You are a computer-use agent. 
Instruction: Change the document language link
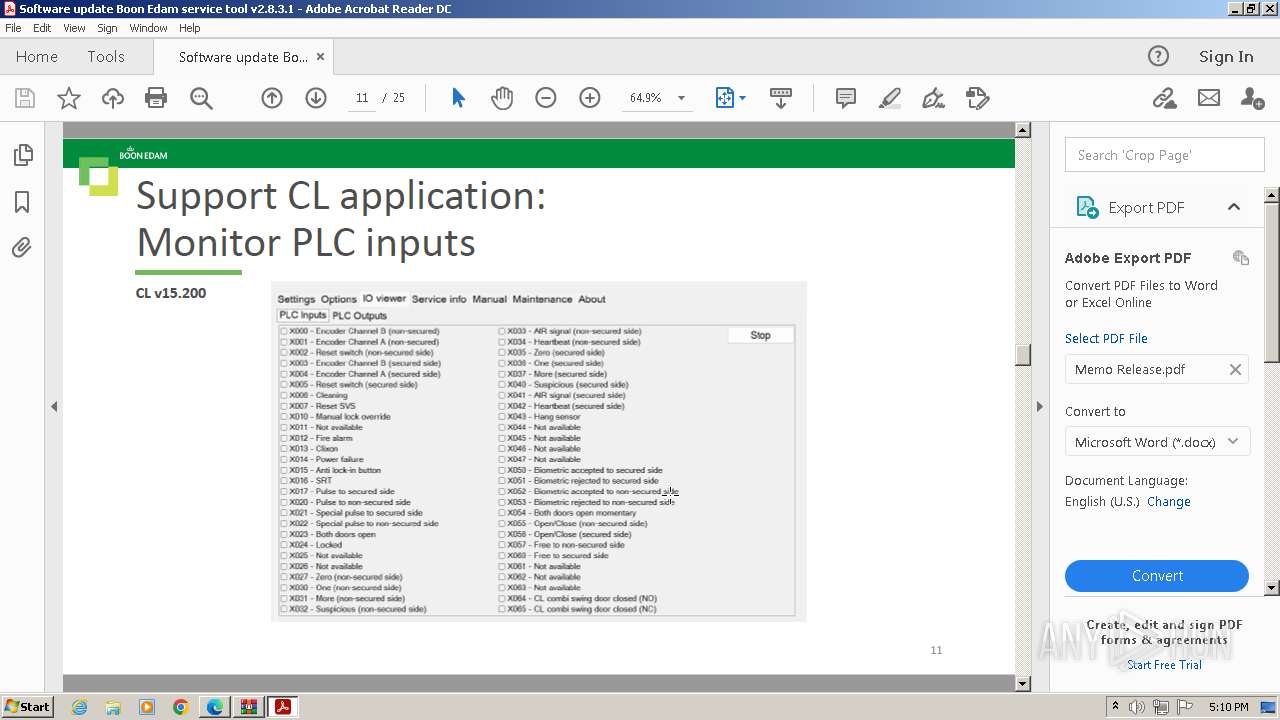1169,502
